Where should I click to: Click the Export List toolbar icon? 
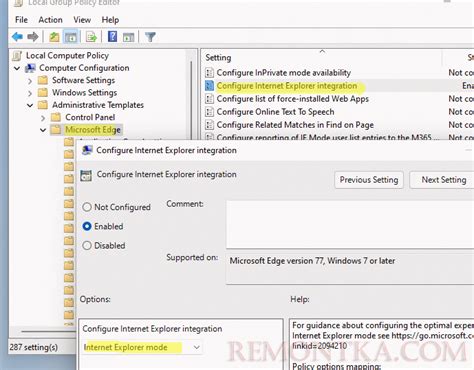pyautogui.click(x=91, y=37)
